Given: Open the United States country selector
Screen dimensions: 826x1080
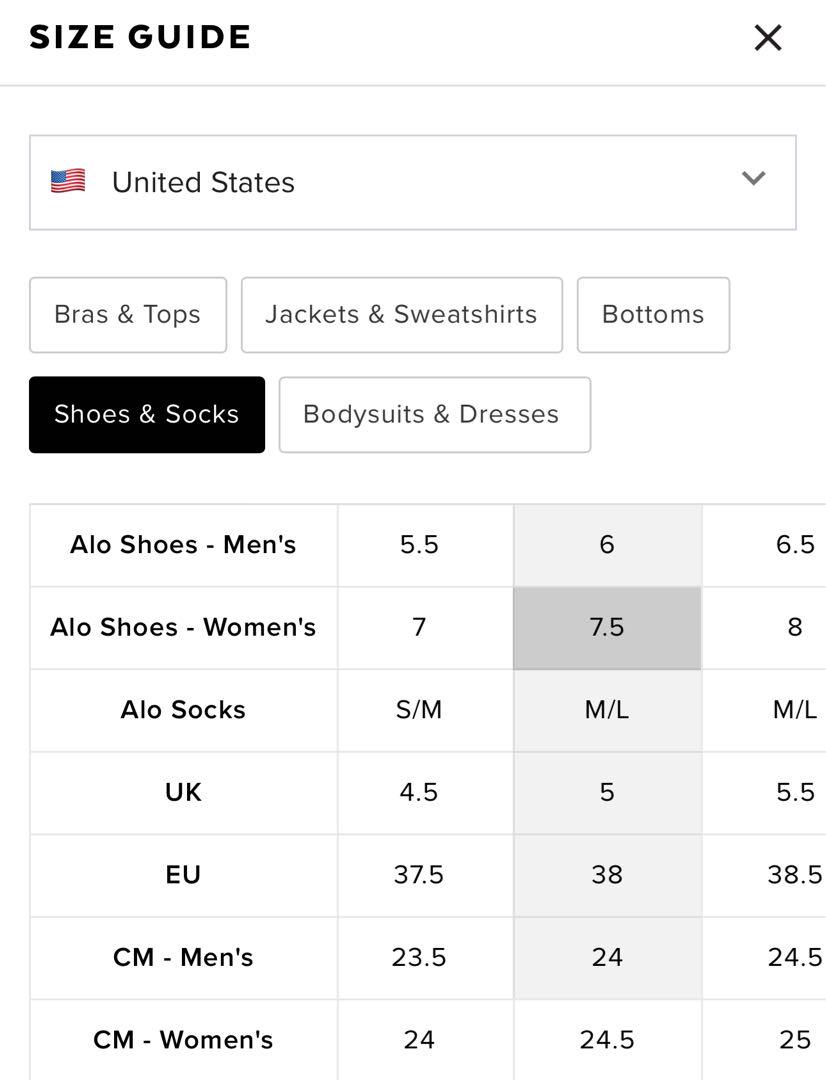Looking at the screenshot, I should coord(413,183).
